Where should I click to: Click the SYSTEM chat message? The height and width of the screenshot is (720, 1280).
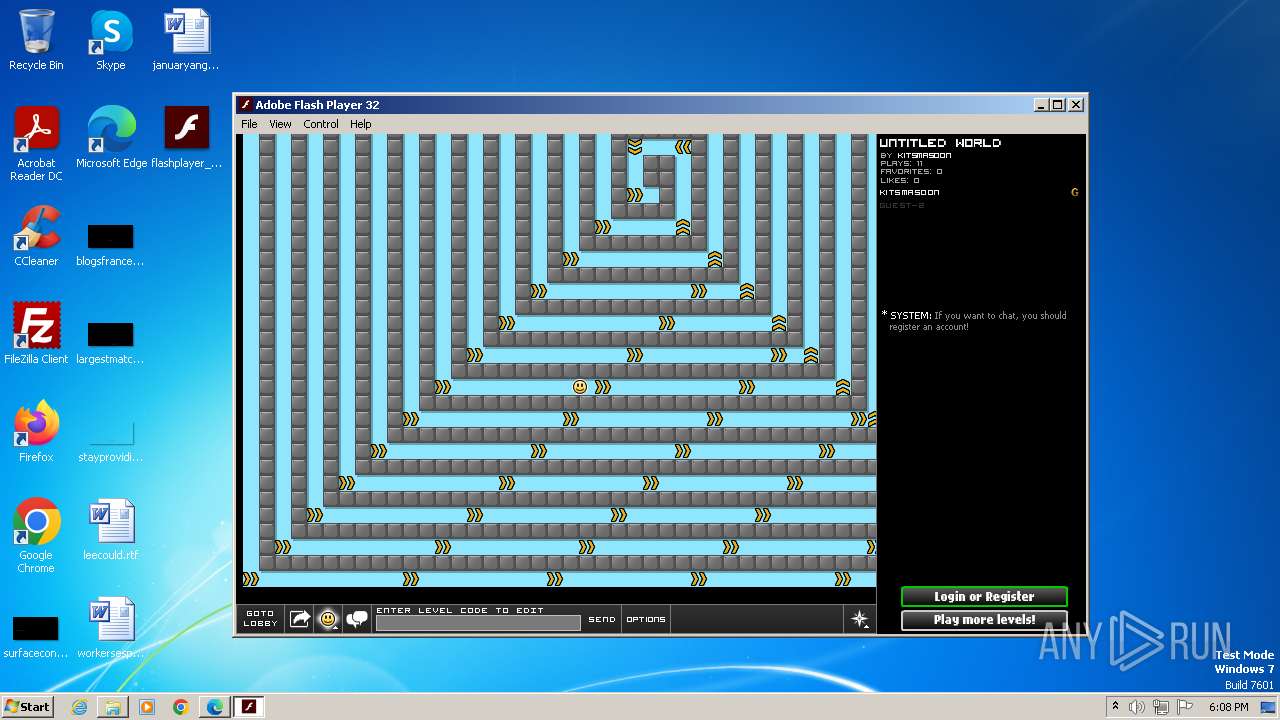pyautogui.click(x=974, y=321)
